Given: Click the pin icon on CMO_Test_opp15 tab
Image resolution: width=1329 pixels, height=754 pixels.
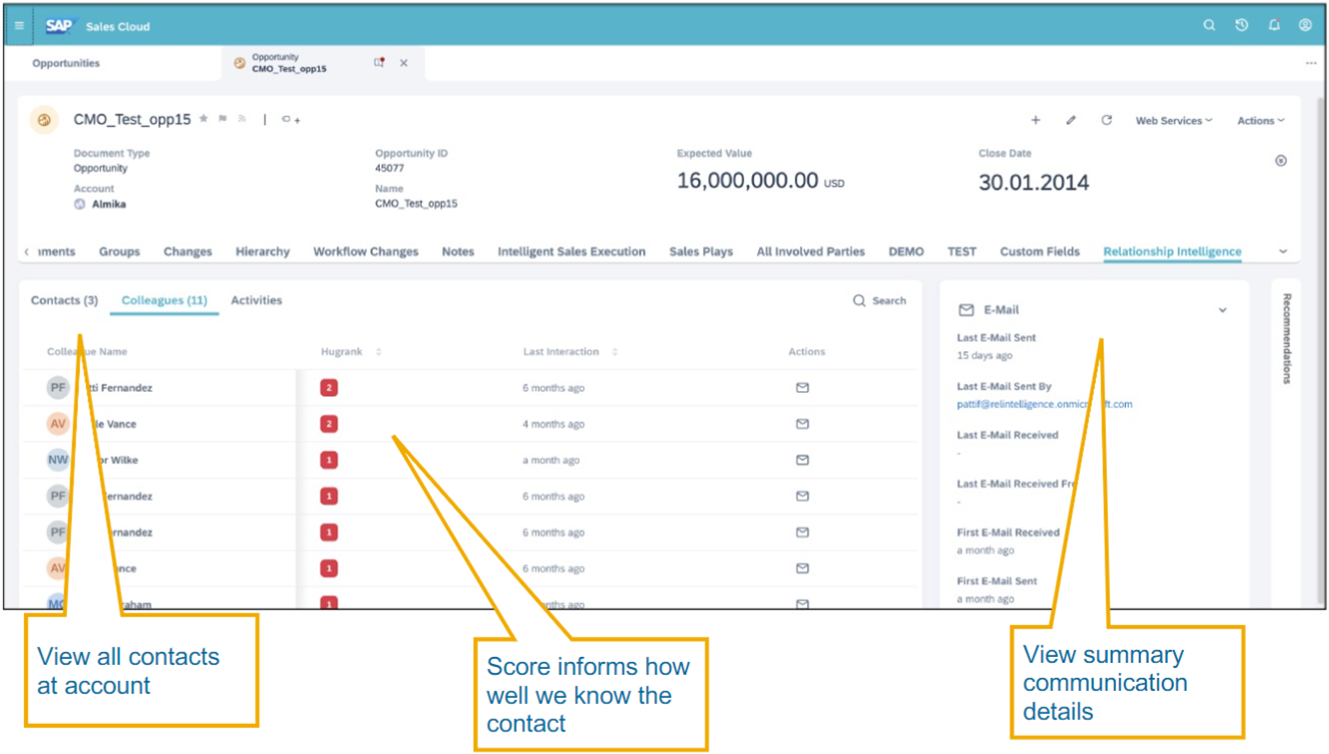Looking at the screenshot, I should tap(379, 63).
